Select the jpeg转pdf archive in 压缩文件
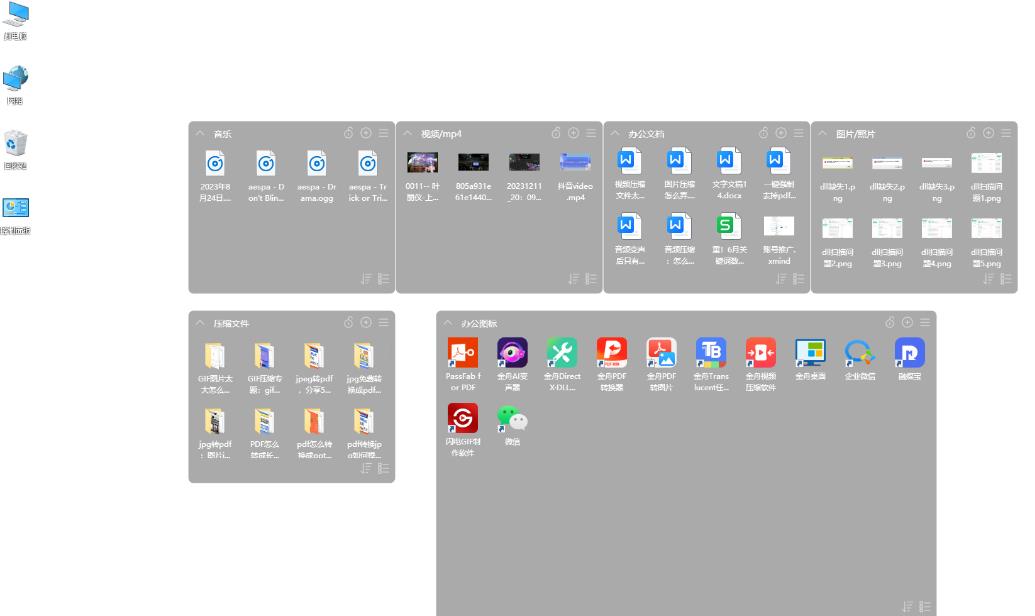1035x616 pixels. pos(314,356)
